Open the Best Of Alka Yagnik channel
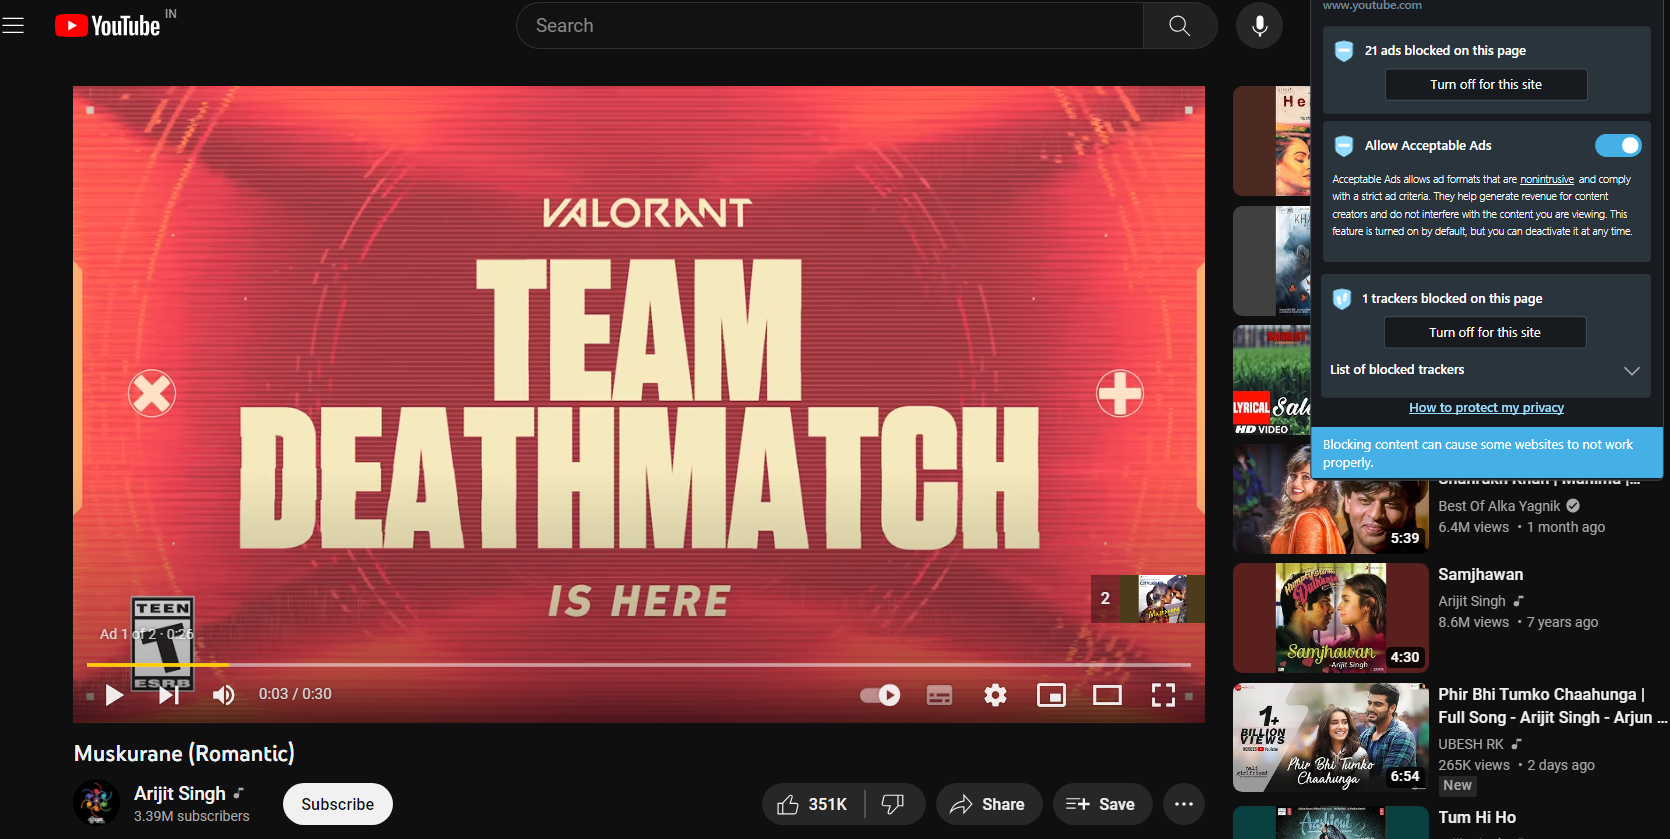1670x839 pixels. 1499,506
